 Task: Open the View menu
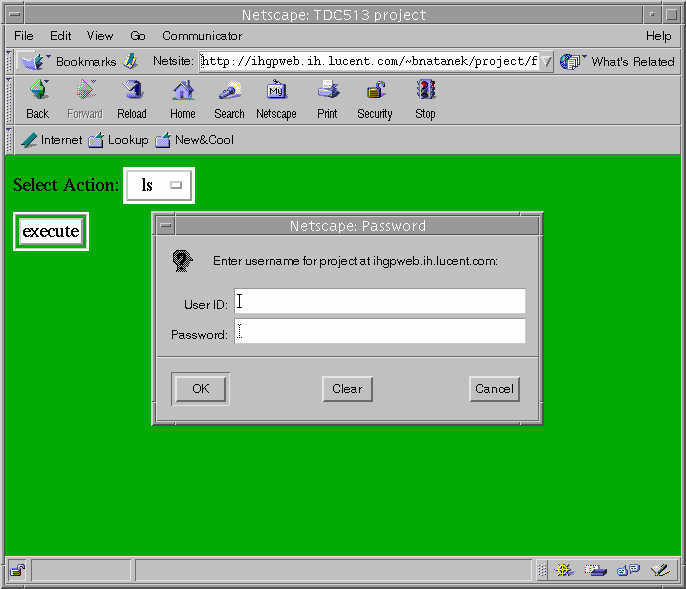pos(100,36)
